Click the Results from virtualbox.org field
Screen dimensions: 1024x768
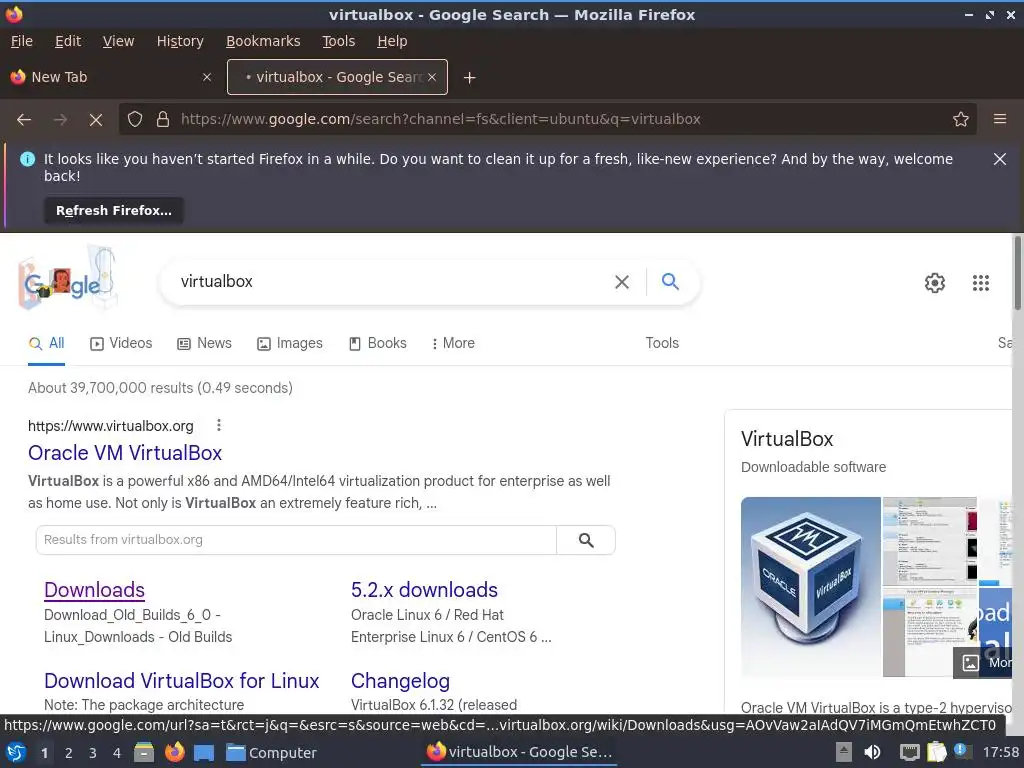click(x=296, y=540)
